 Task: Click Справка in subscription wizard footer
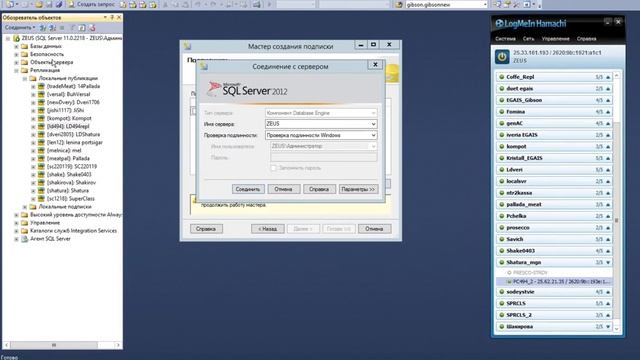pos(206,229)
